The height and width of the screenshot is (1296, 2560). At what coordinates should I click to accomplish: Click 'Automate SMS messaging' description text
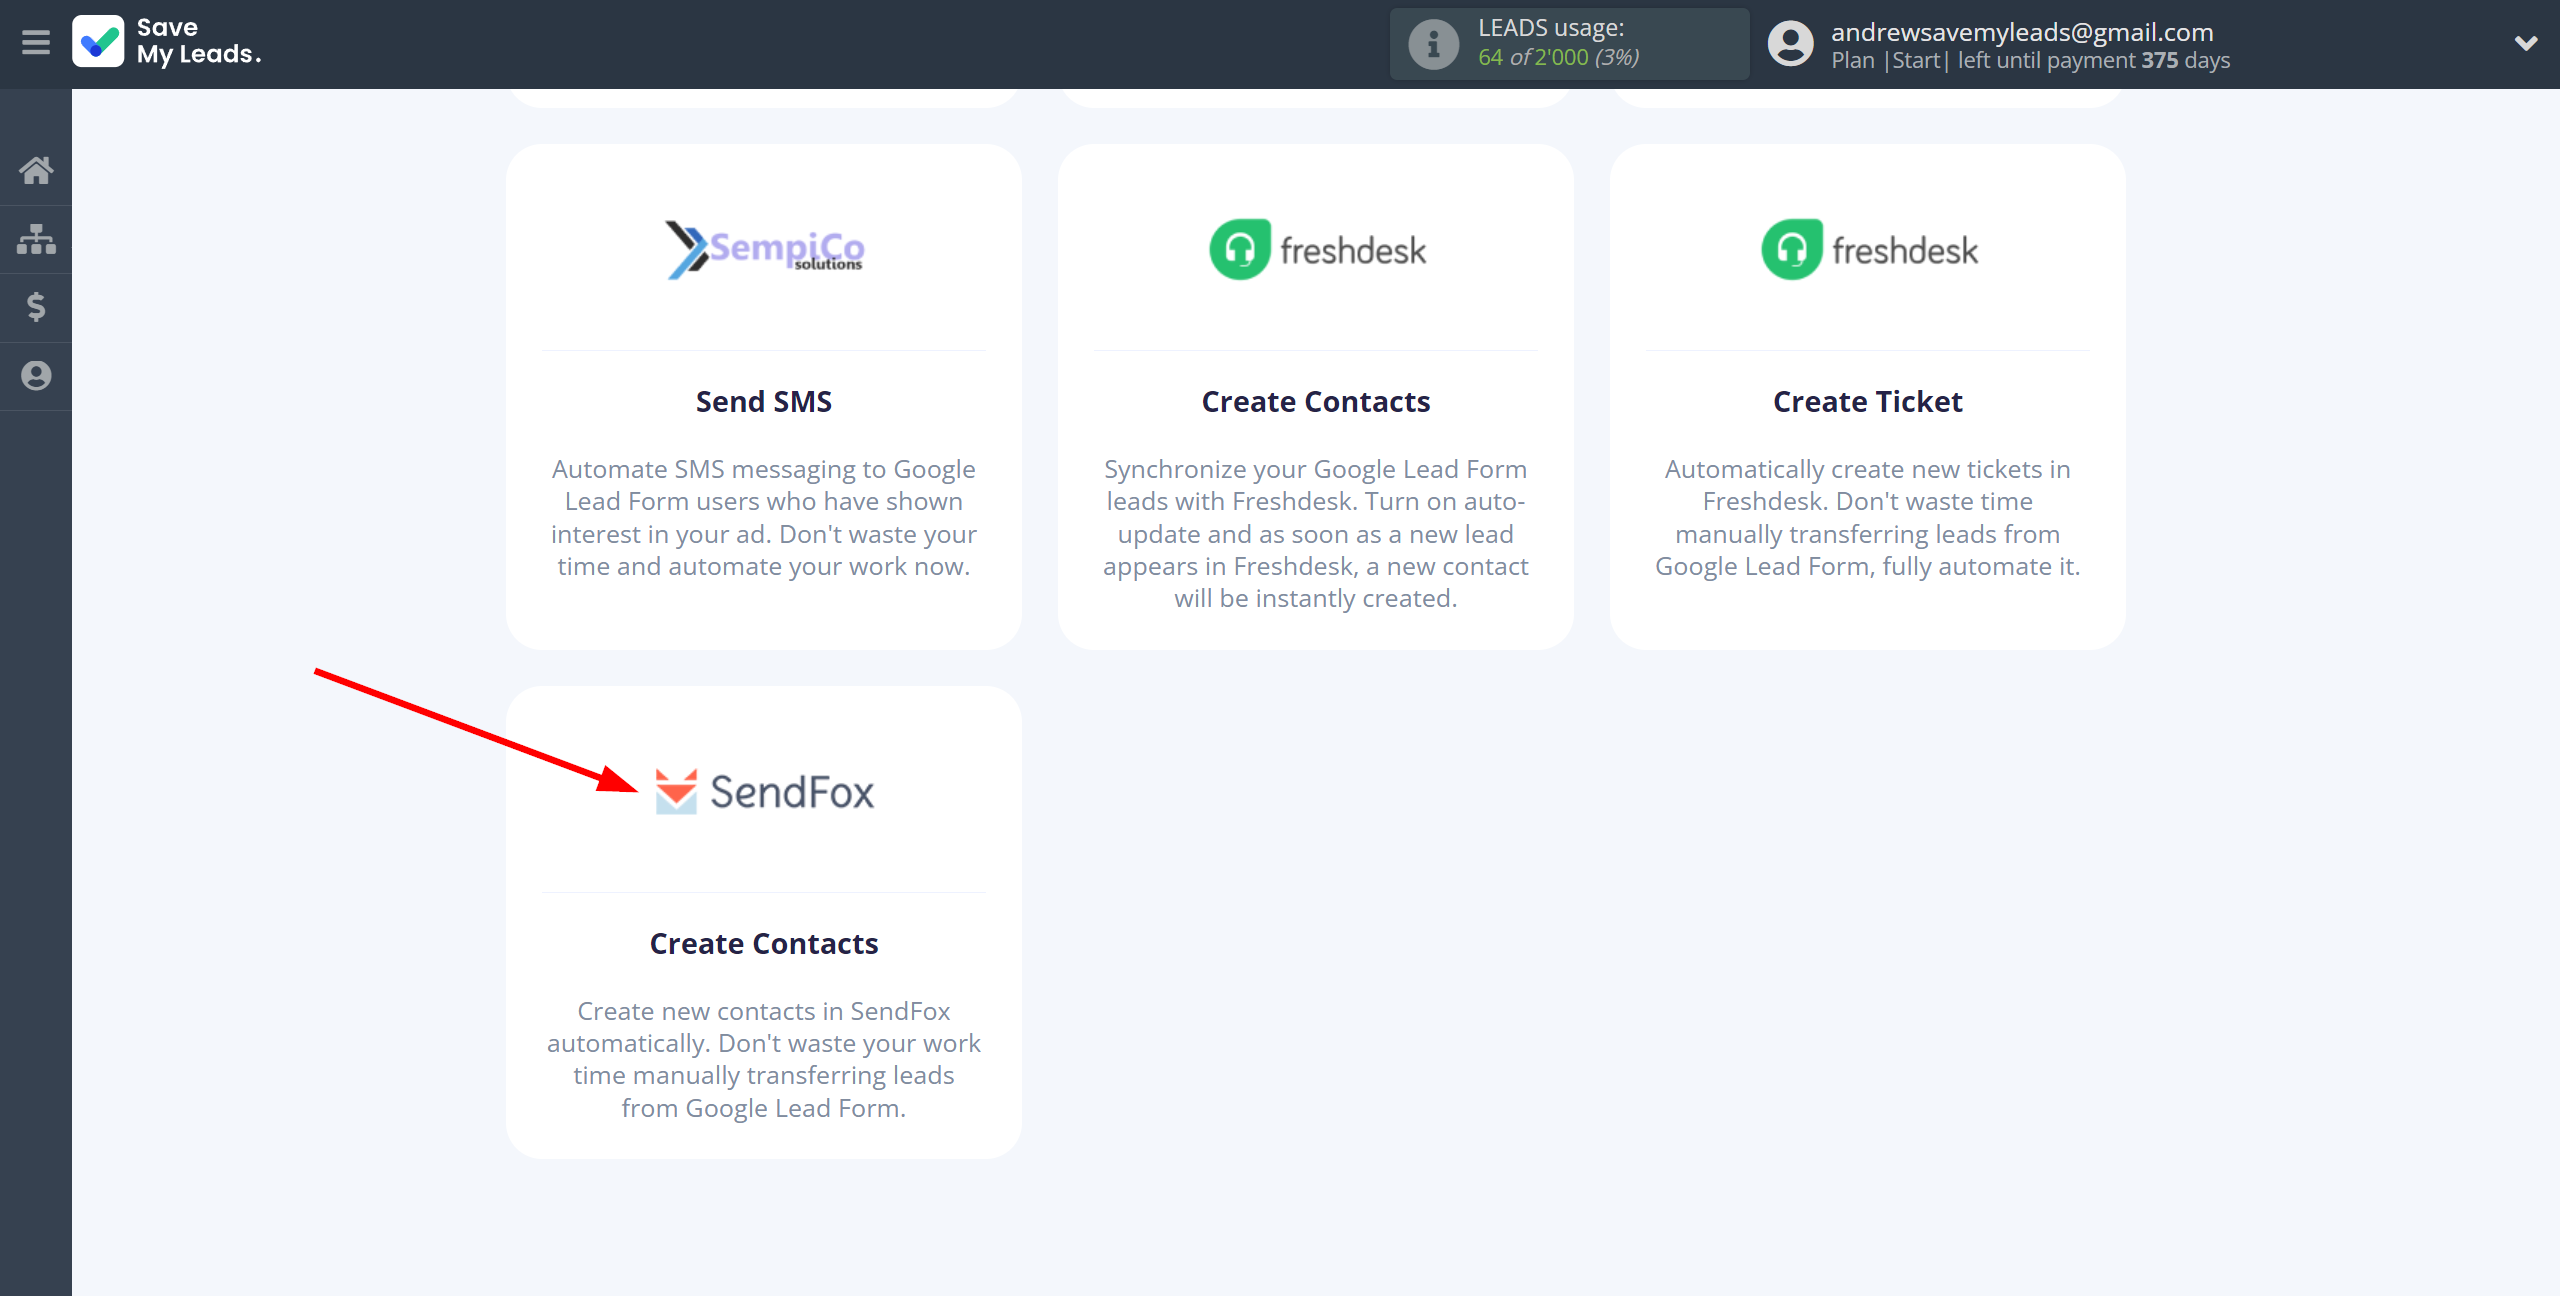[x=764, y=518]
